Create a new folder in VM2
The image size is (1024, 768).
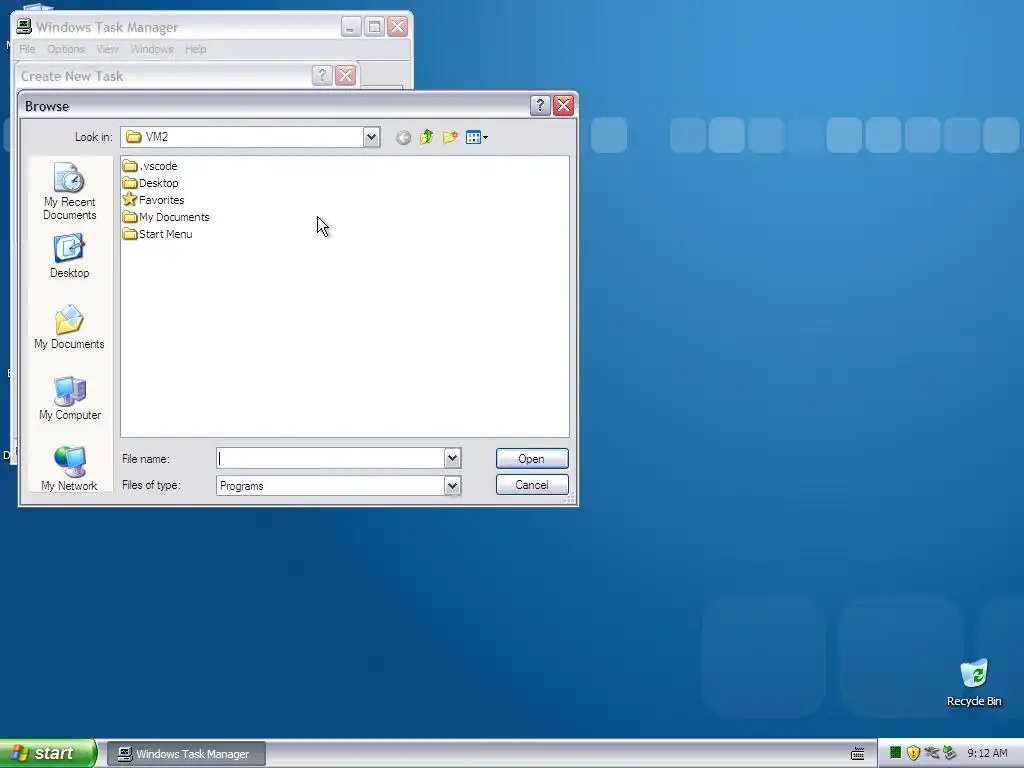[450, 137]
